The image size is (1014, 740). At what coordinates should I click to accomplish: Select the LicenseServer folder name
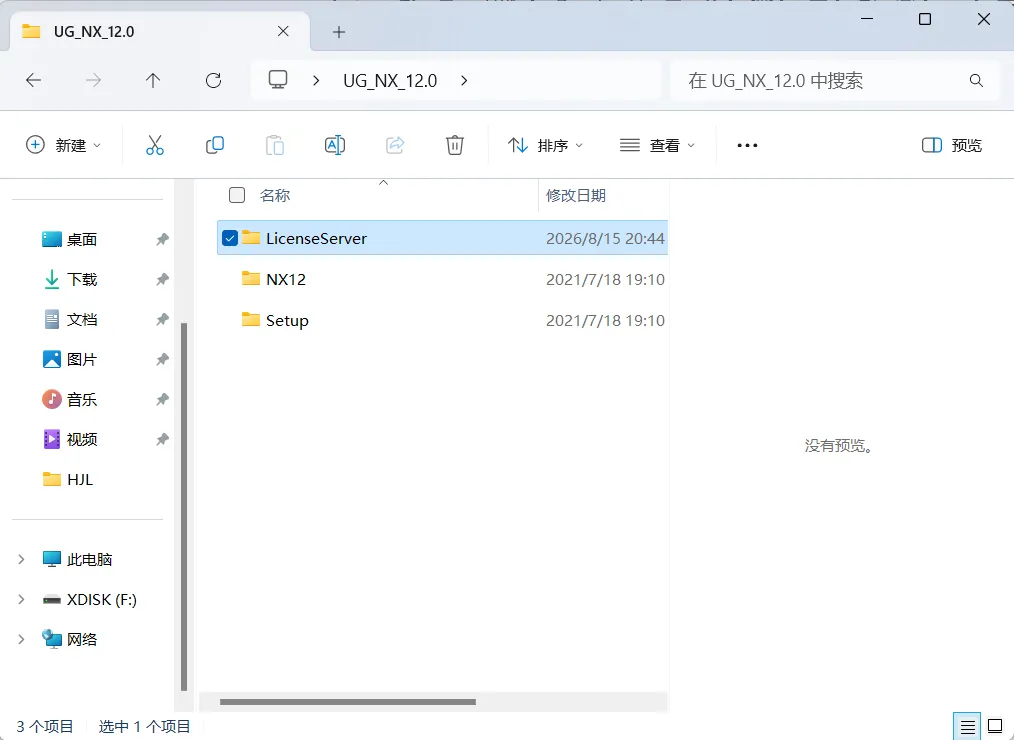[316, 238]
